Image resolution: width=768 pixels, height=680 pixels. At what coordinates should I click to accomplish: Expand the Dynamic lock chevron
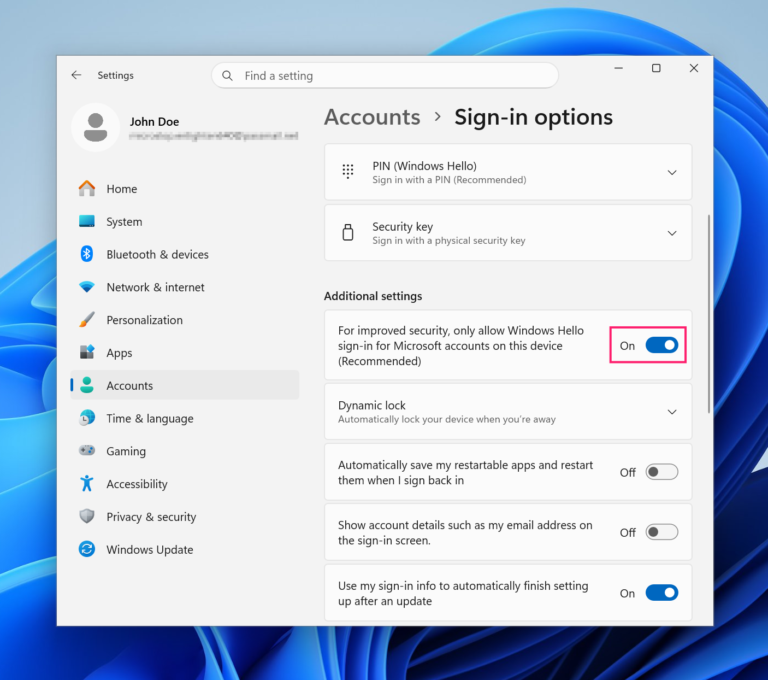pos(672,412)
